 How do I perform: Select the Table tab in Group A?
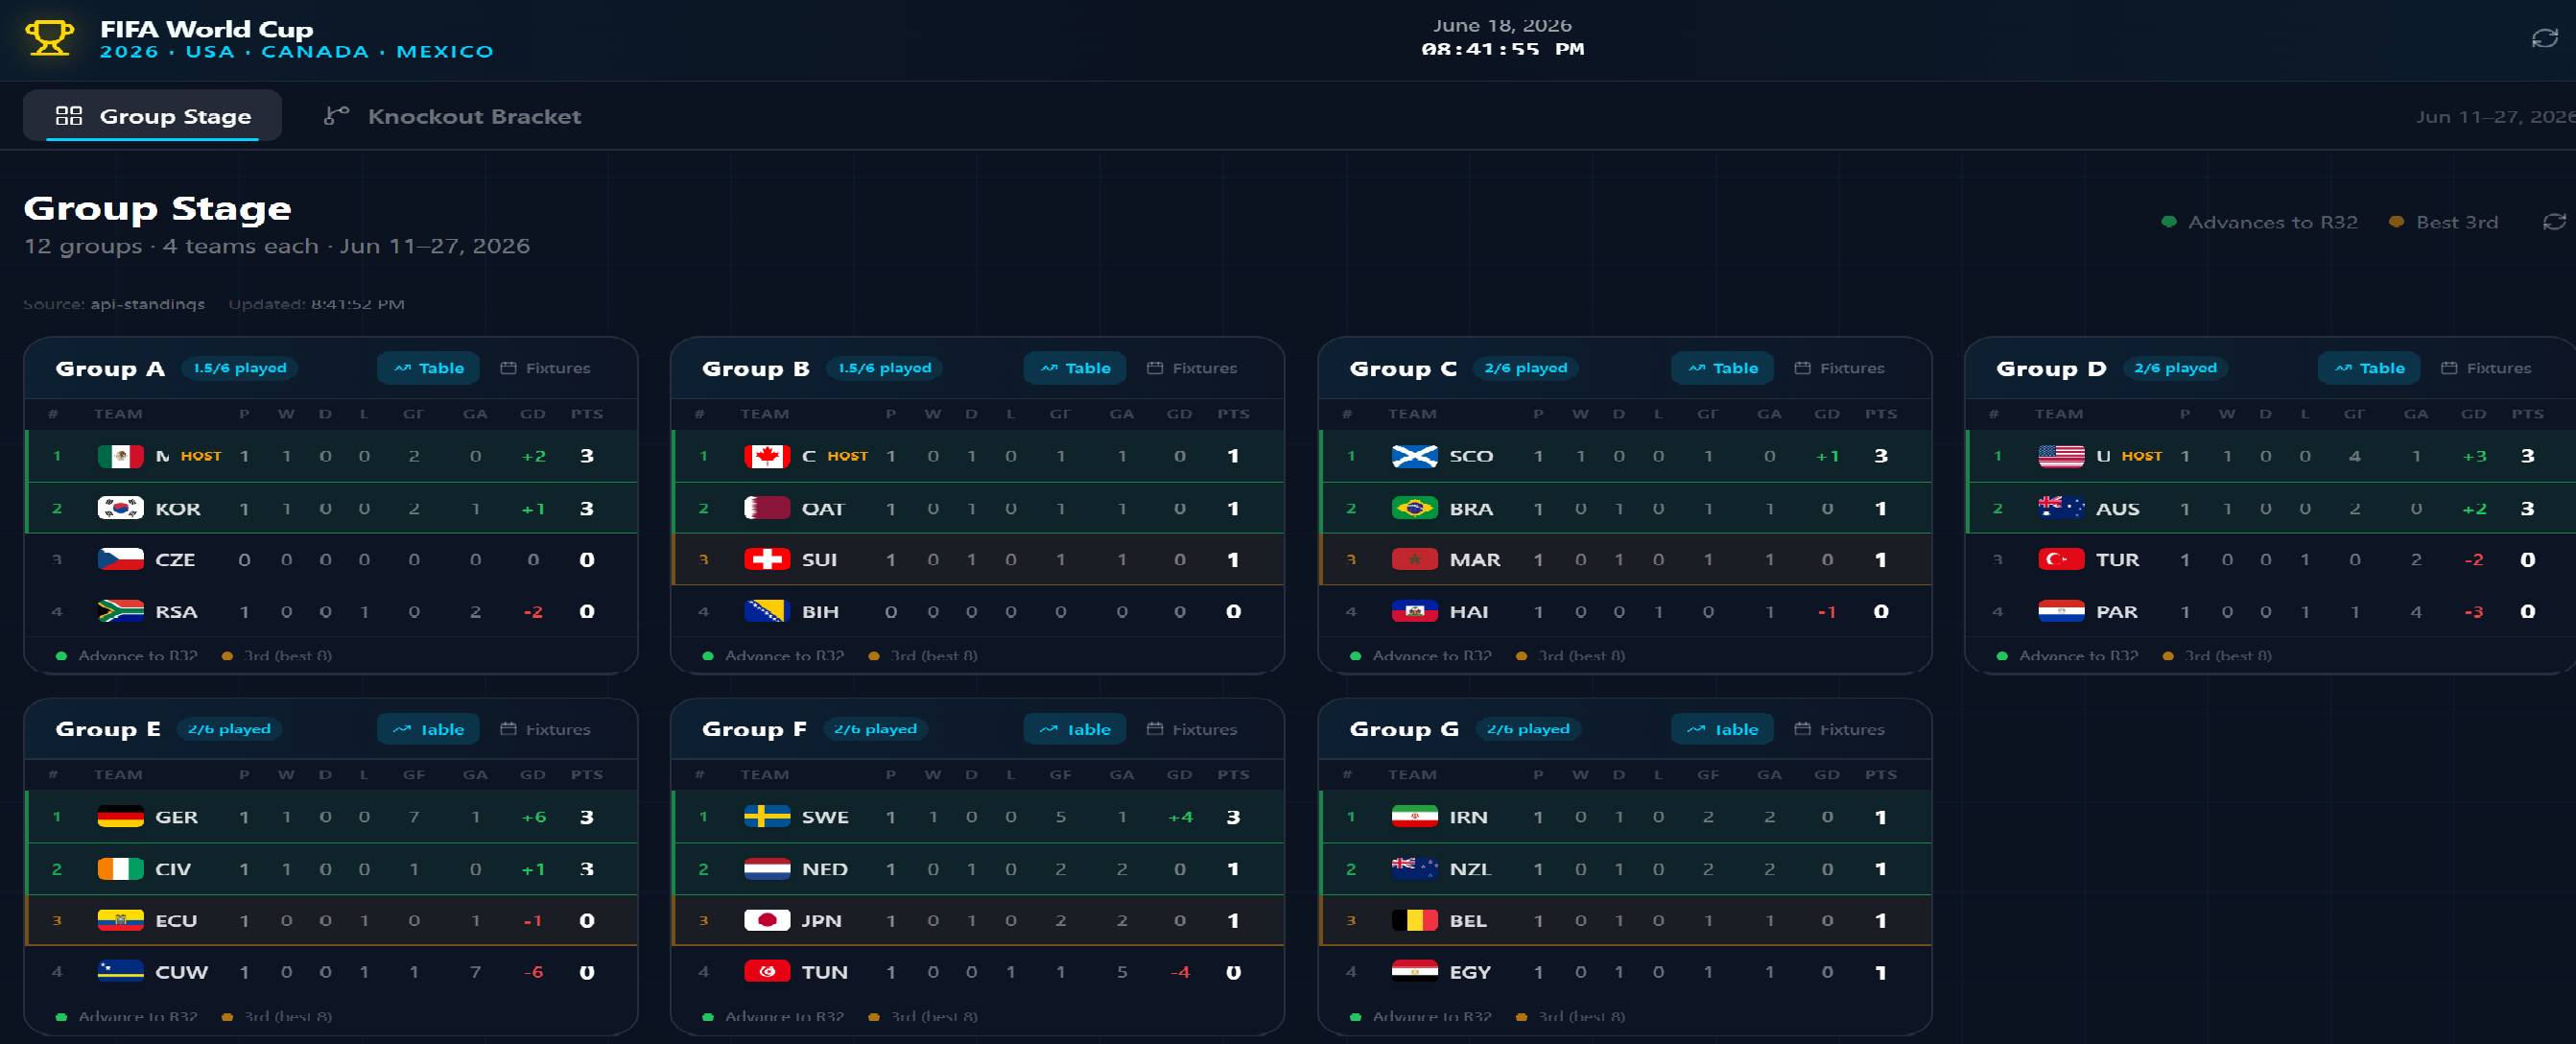click(428, 368)
